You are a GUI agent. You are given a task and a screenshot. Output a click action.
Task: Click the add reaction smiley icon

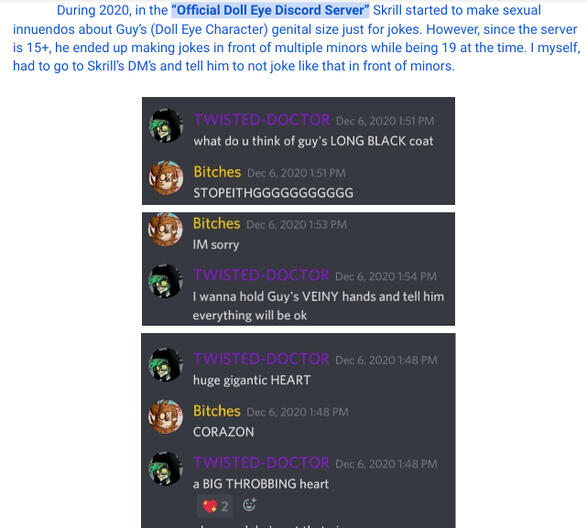249,505
